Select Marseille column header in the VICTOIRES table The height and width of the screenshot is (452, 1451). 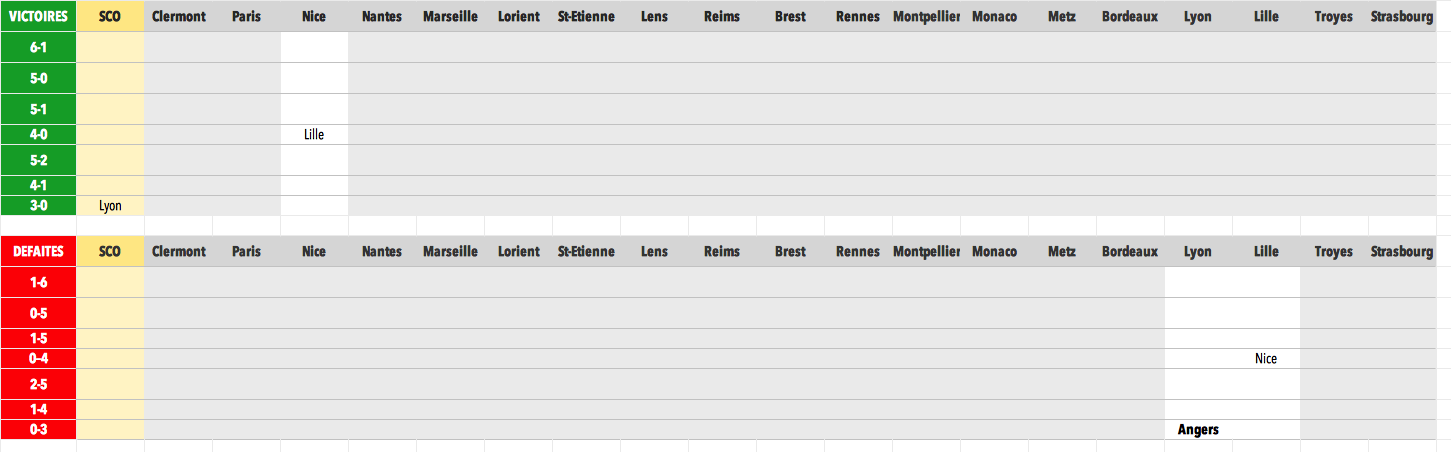450,16
